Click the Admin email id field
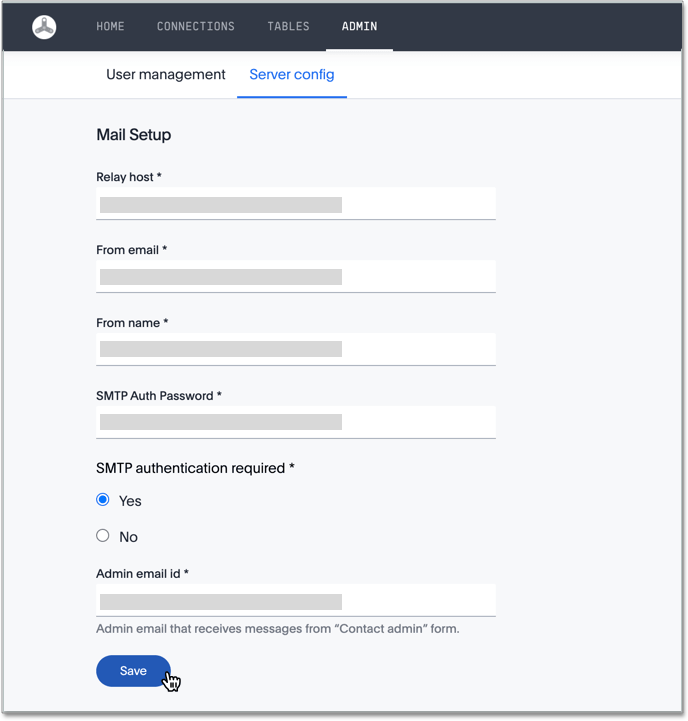The width and height of the screenshot is (688, 721). coord(296,601)
